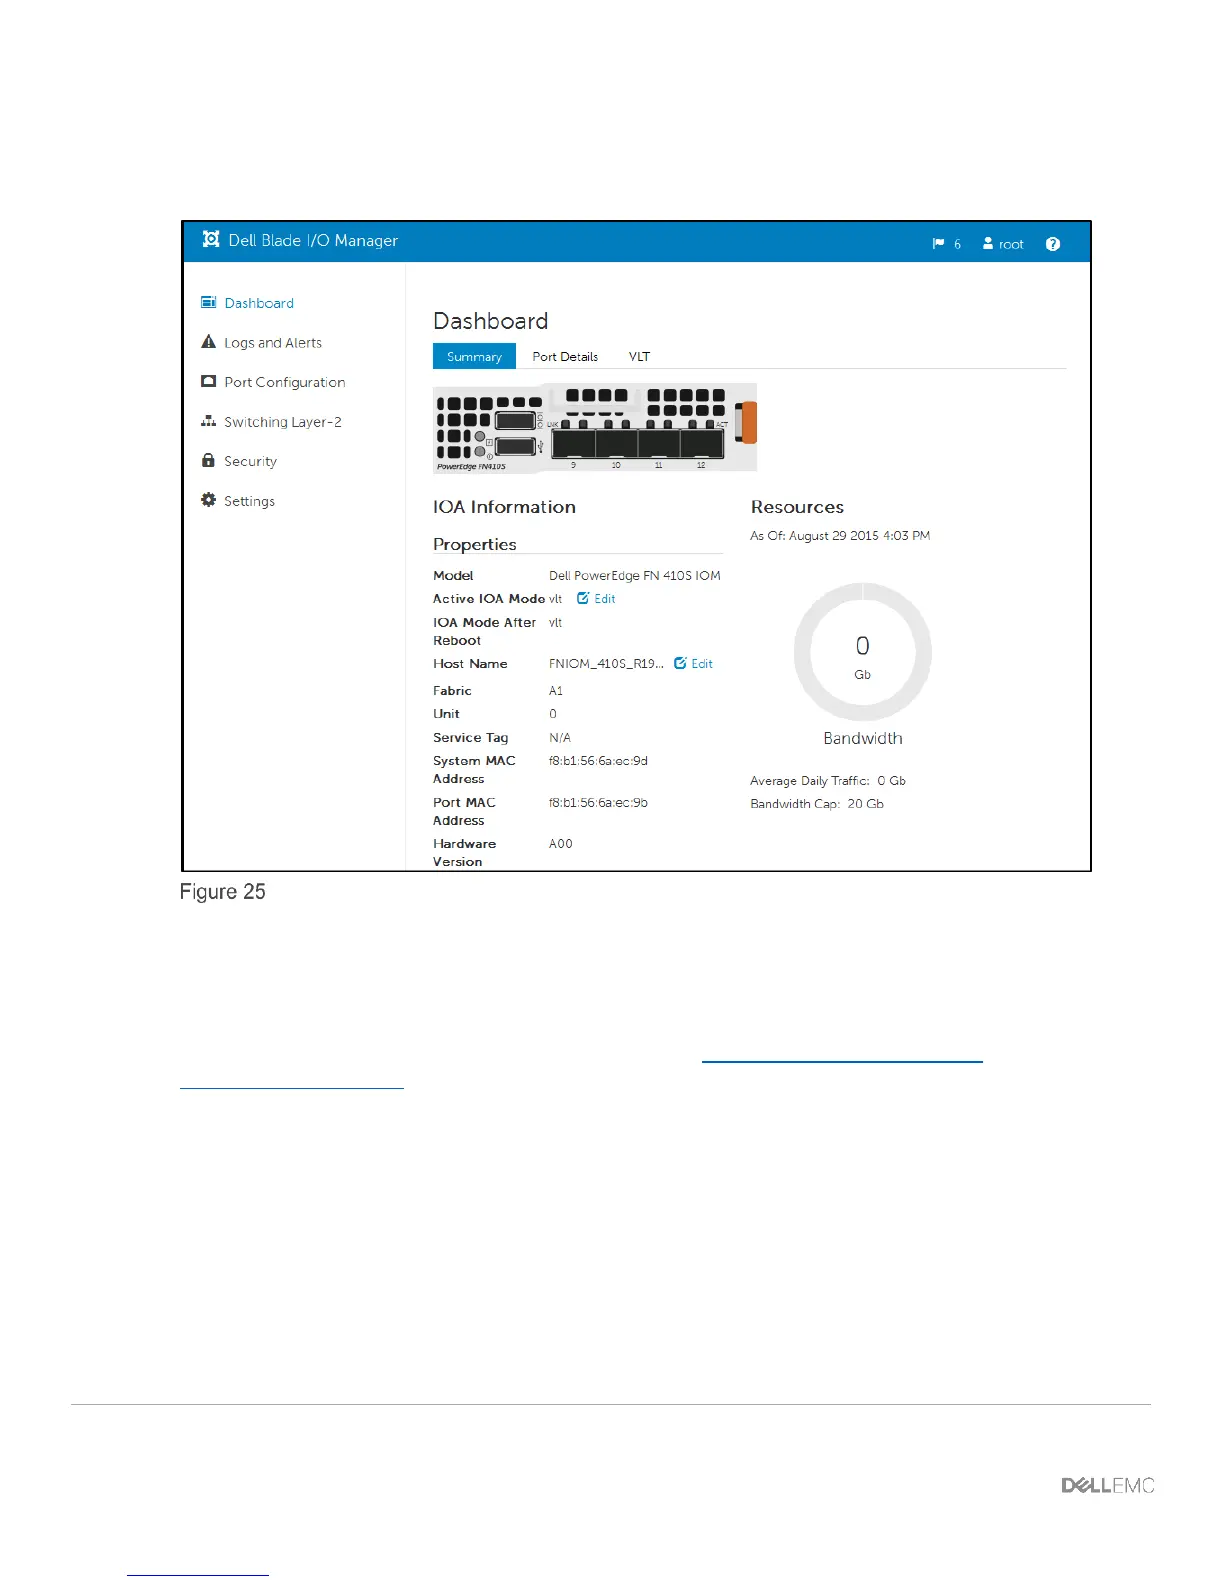Image resolution: width=1224 pixels, height=1584 pixels.
Task: Open Dashboard in the sidebar
Action: click(x=259, y=303)
